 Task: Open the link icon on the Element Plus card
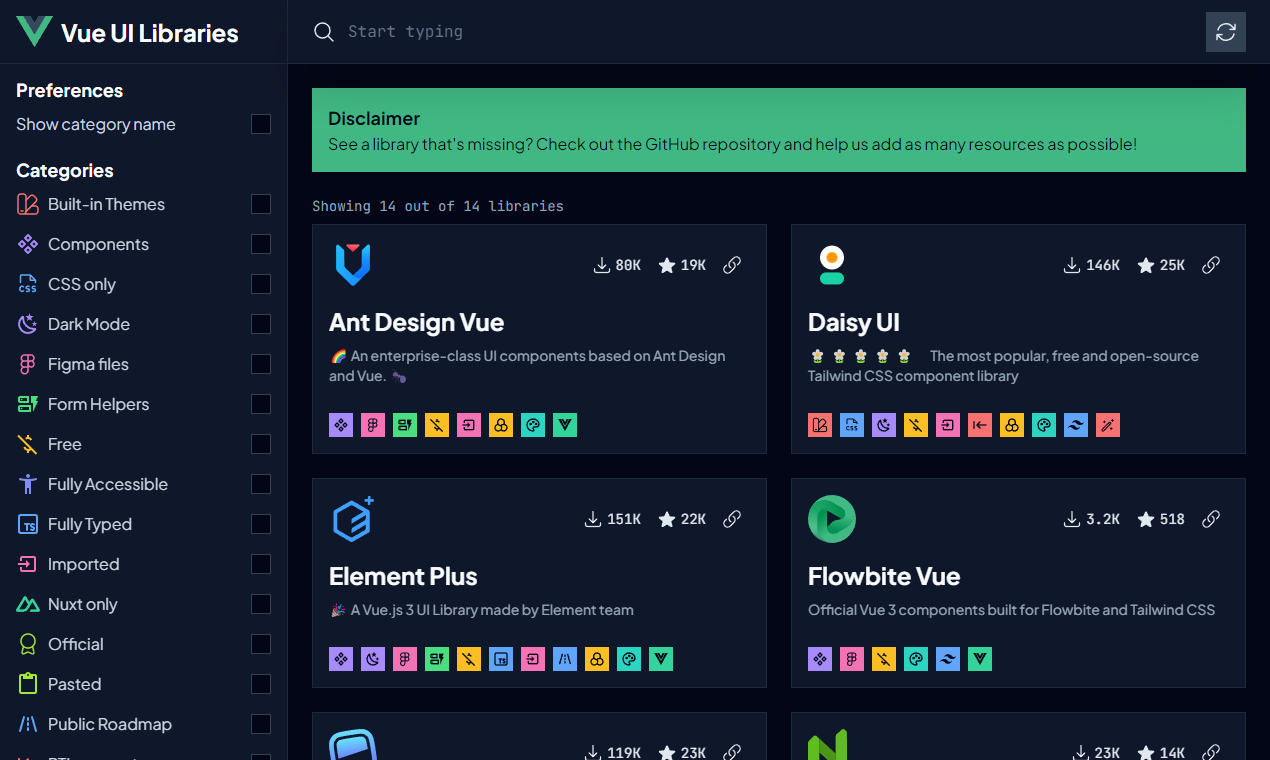[732, 519]
